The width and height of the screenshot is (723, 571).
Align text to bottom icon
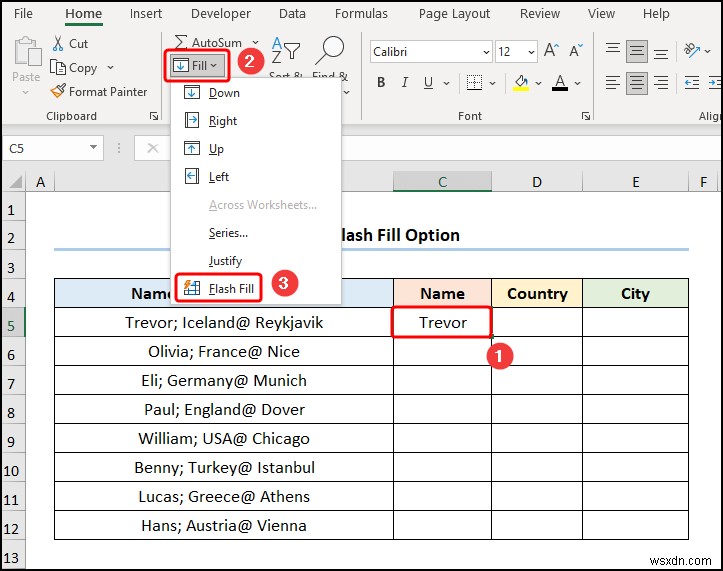(x=661, y=53)
